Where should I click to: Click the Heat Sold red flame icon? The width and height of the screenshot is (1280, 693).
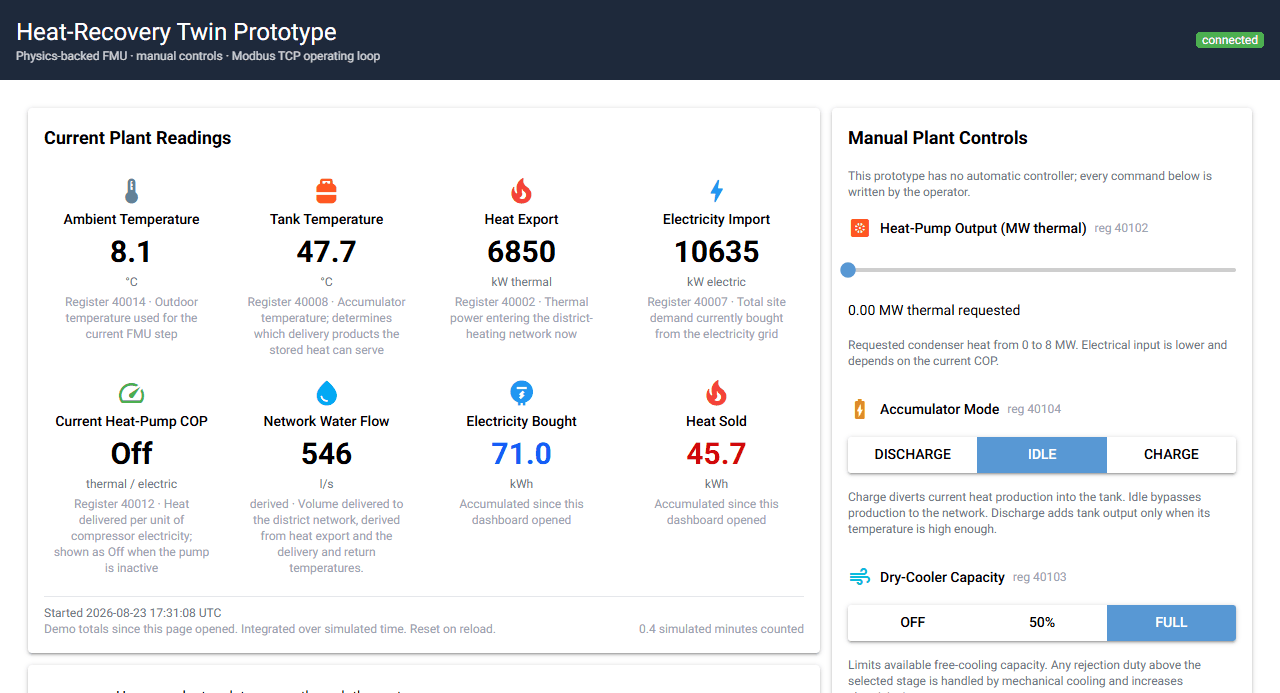716,393
